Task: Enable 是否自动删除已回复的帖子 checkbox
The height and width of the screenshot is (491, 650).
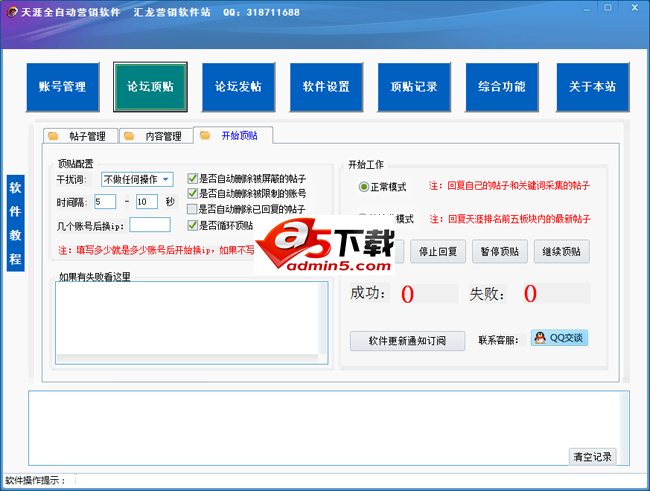Action: click(192, 209)
